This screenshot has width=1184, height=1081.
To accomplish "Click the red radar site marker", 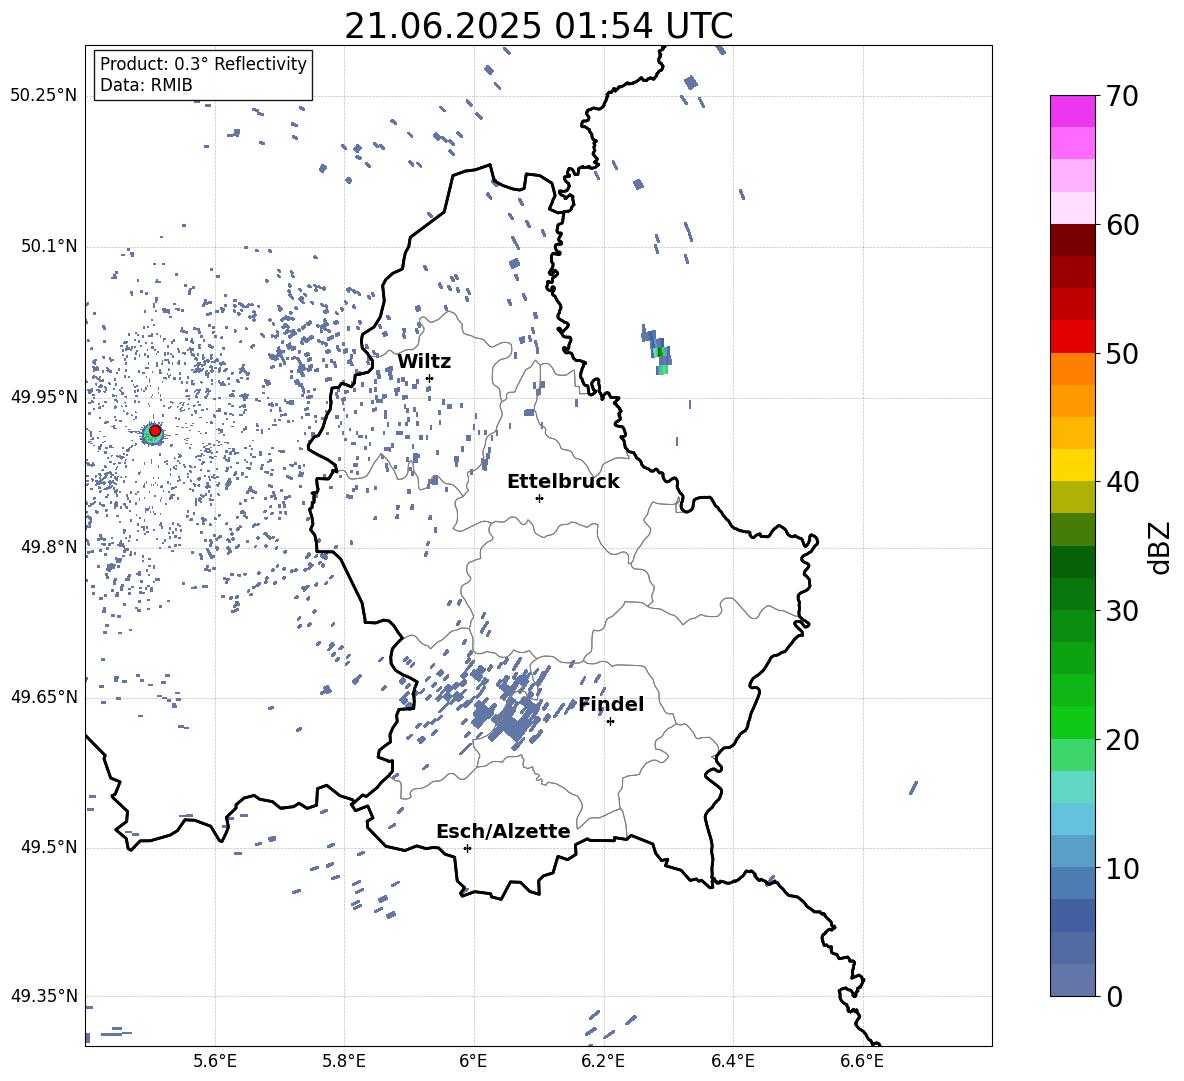I will click(x=155, y=431).
